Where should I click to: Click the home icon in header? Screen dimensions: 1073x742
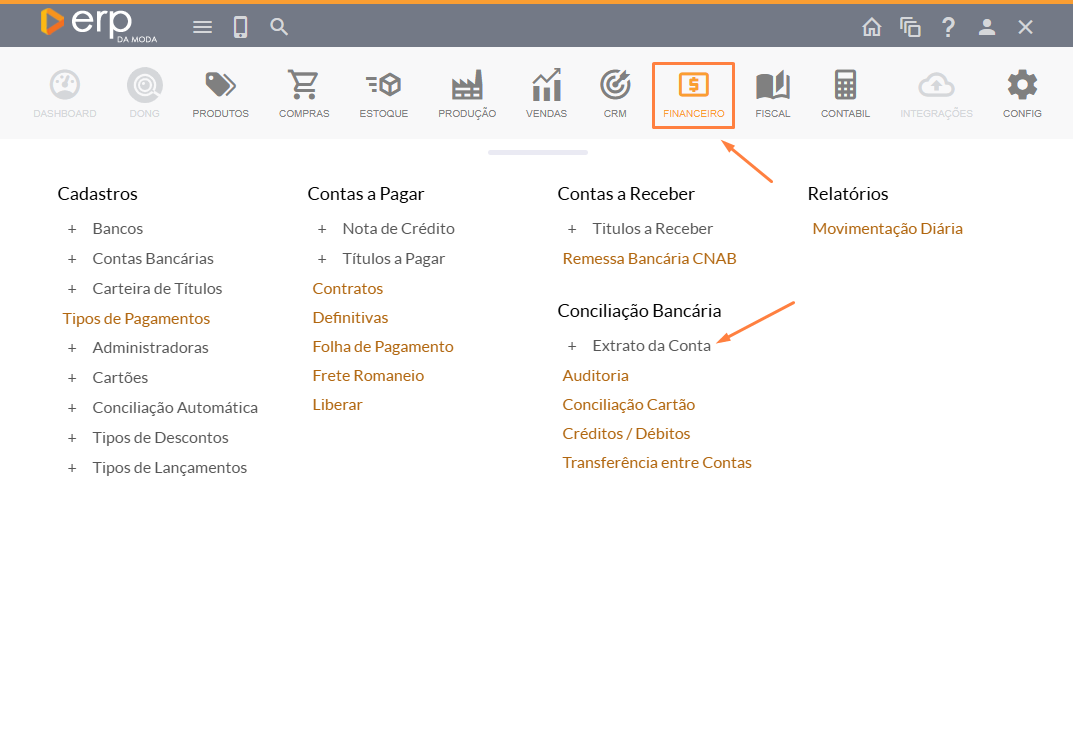pos(872,27)
